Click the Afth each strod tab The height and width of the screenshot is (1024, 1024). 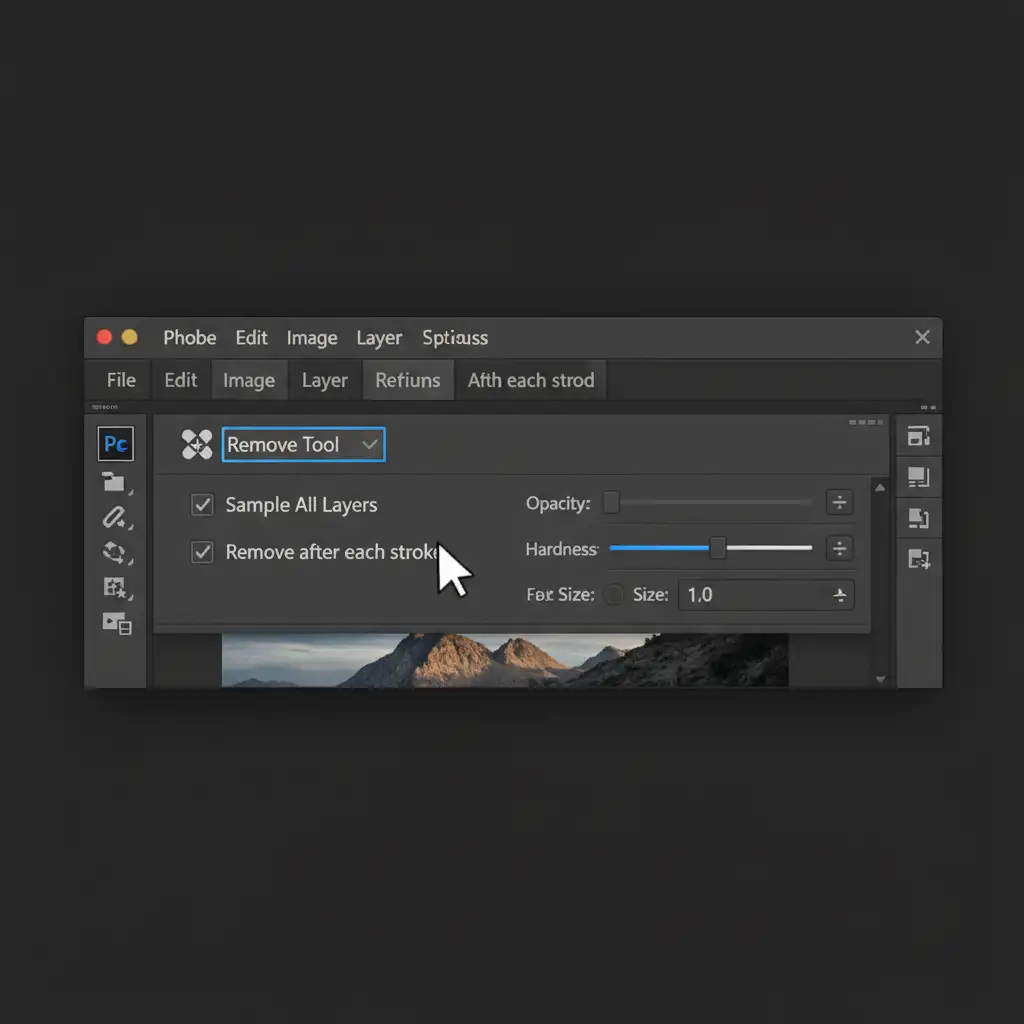[x=531, y=381]
